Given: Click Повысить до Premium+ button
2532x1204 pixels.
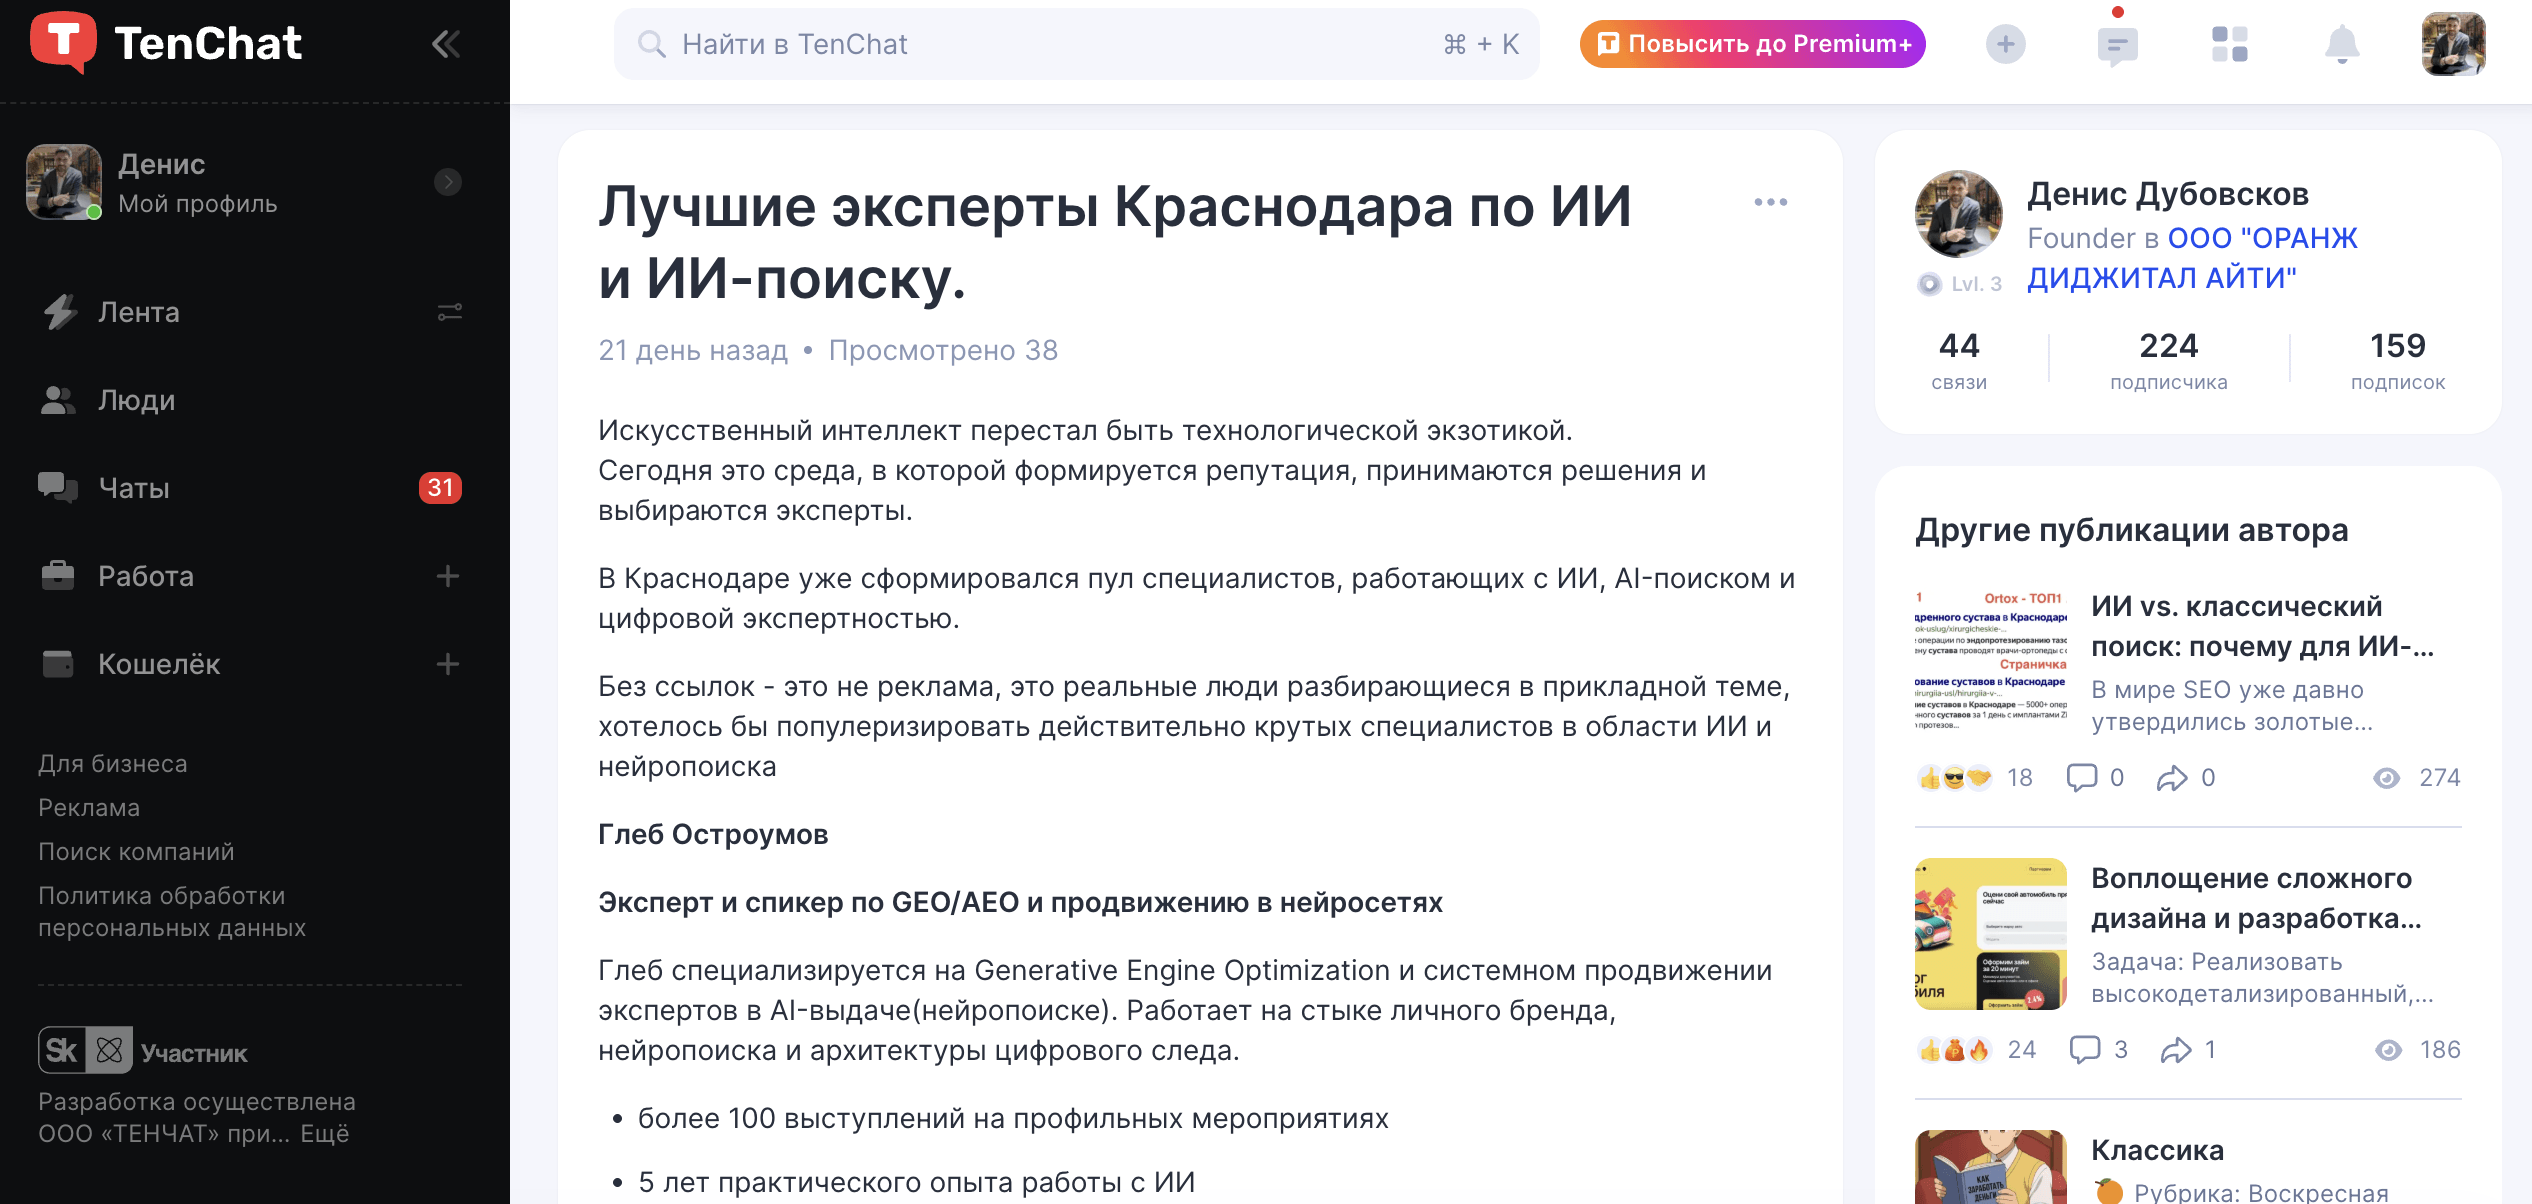Looking at the screenshot, I should (1752, 44).
